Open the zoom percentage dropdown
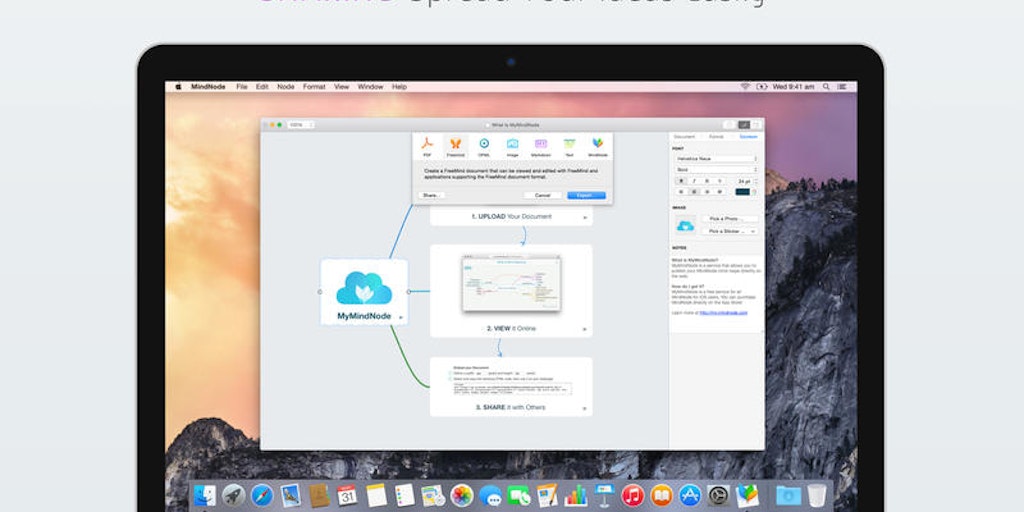This screenshot has width=1024, height=512. coord(301,125)
